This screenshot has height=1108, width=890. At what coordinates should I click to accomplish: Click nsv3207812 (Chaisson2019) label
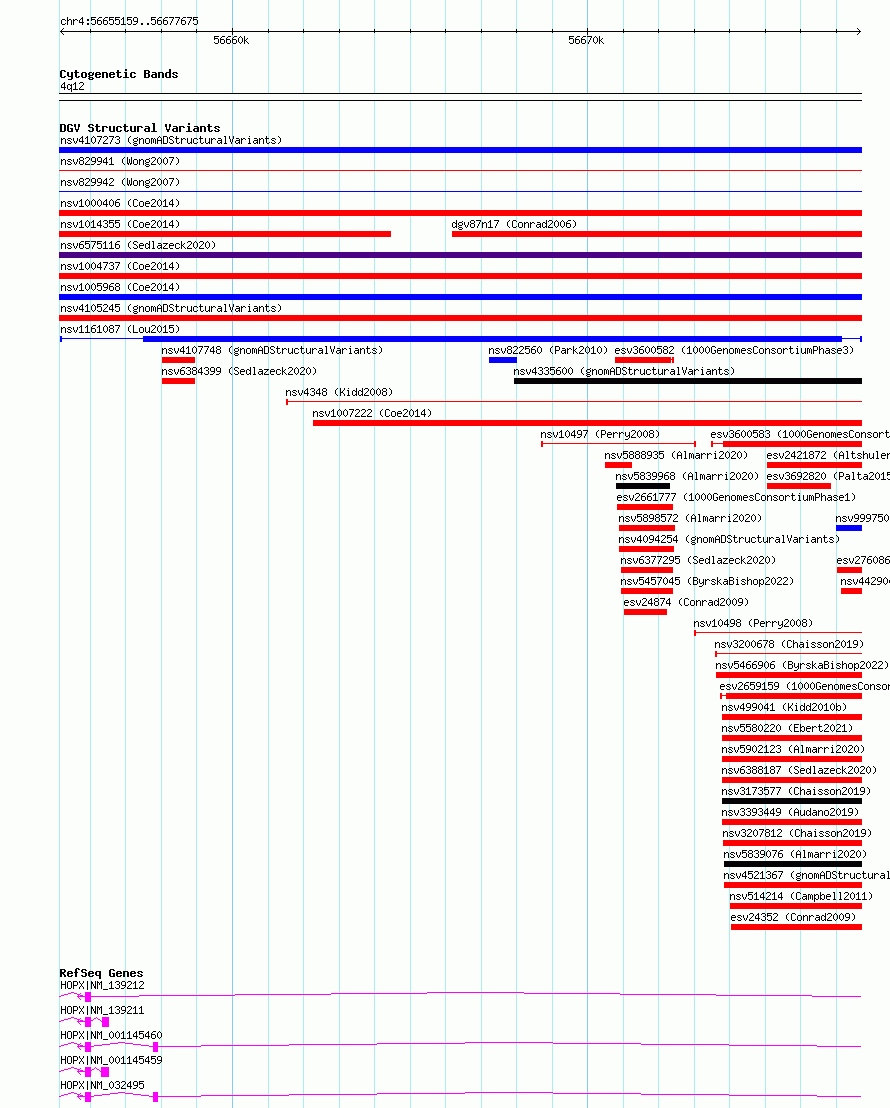click(x=797, y=834)
